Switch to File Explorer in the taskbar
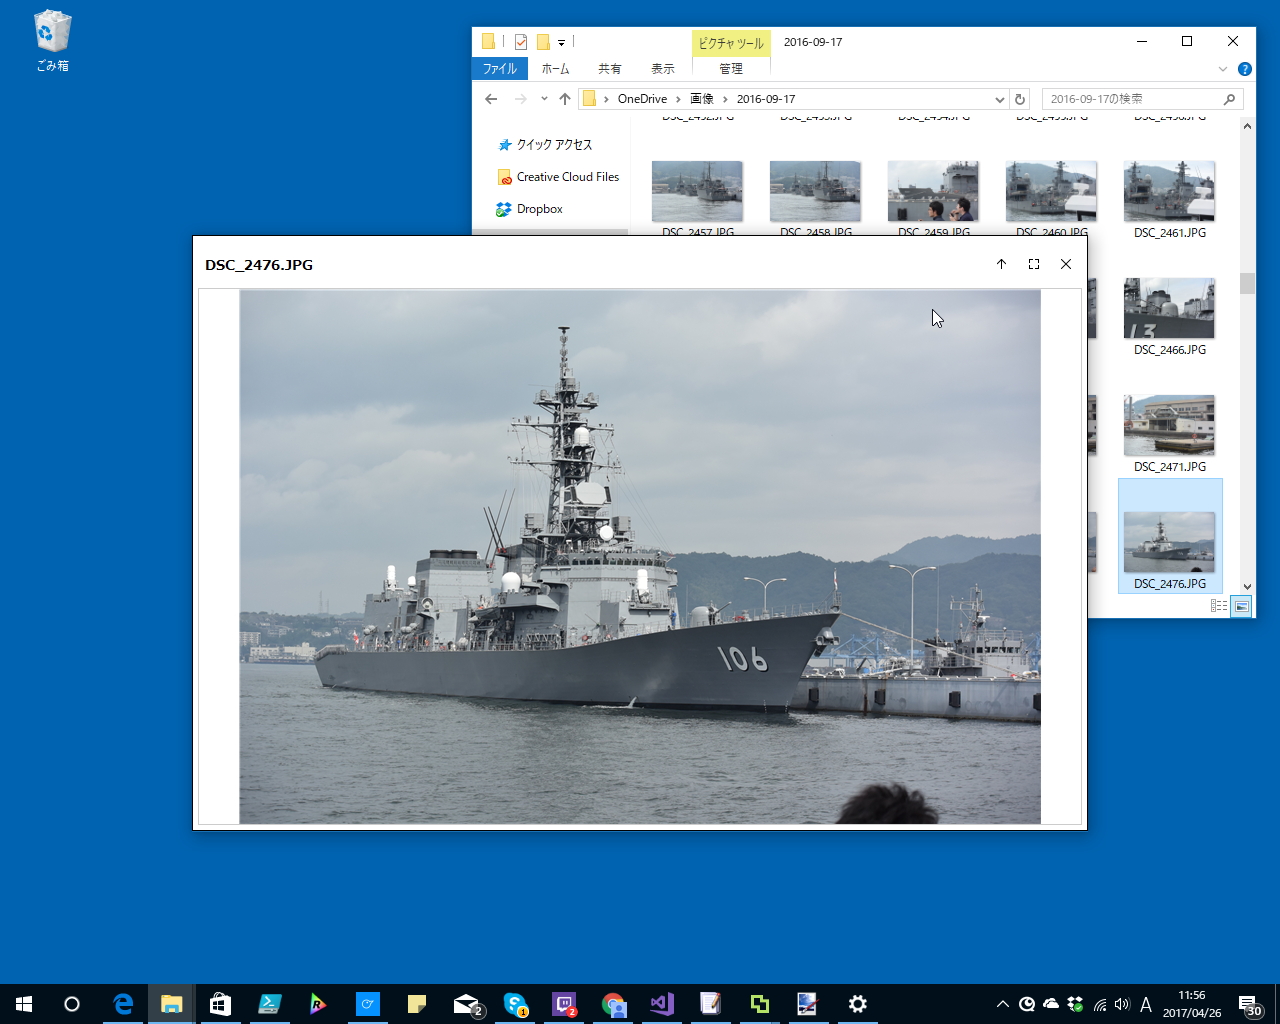Screen dimensions: 1280x1024 coord(172,1004)
